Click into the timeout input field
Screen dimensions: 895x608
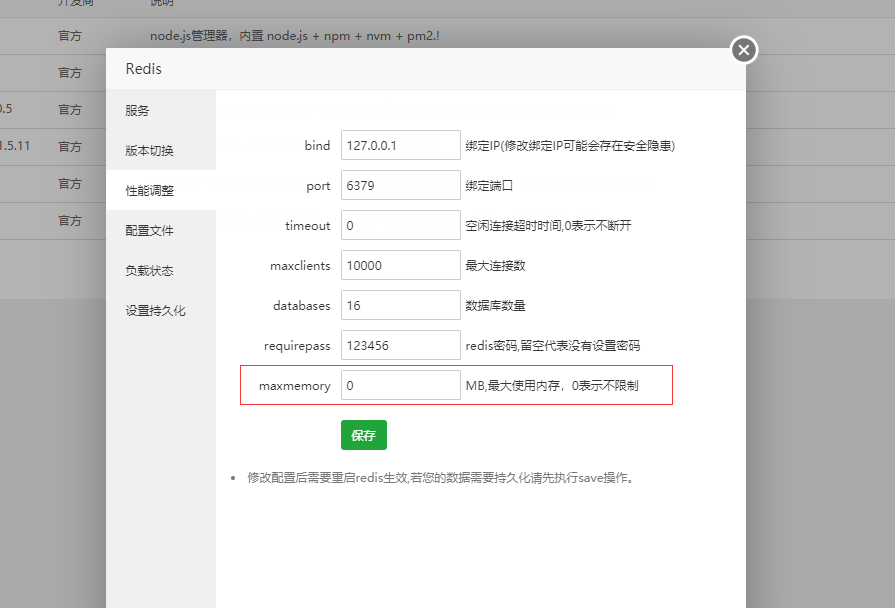(400, 226)
